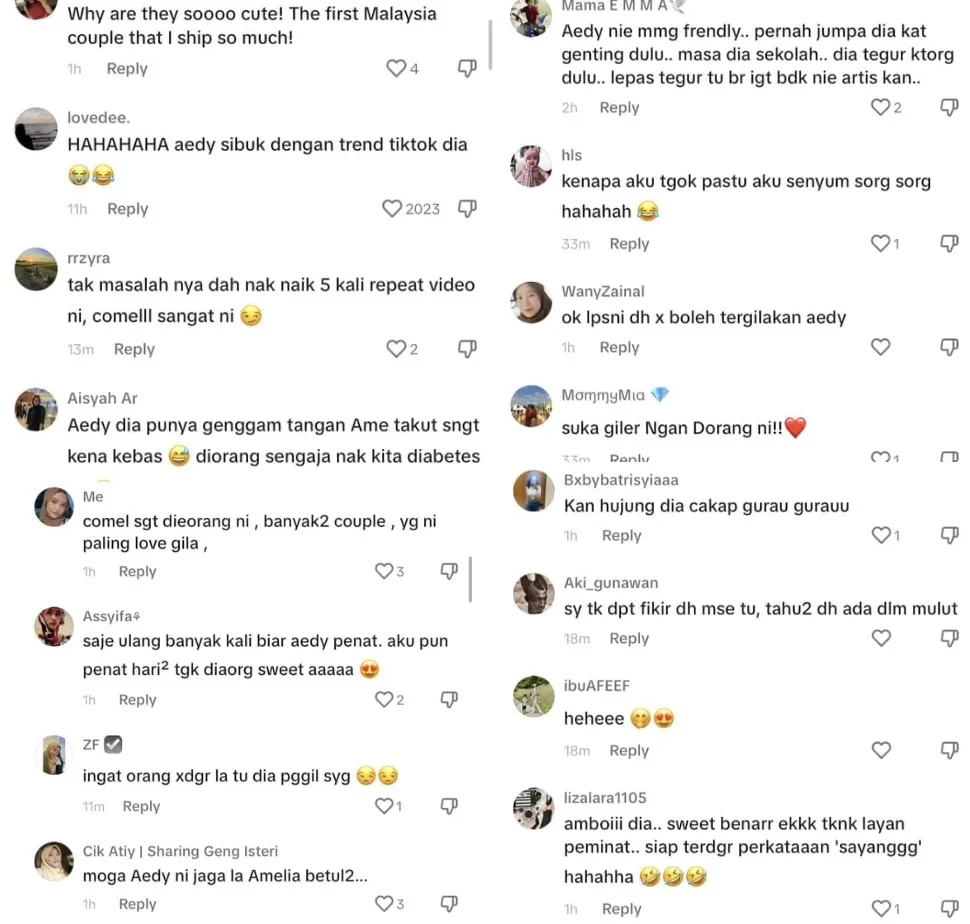Open rrzyra's profile avatar

(36, 269)
